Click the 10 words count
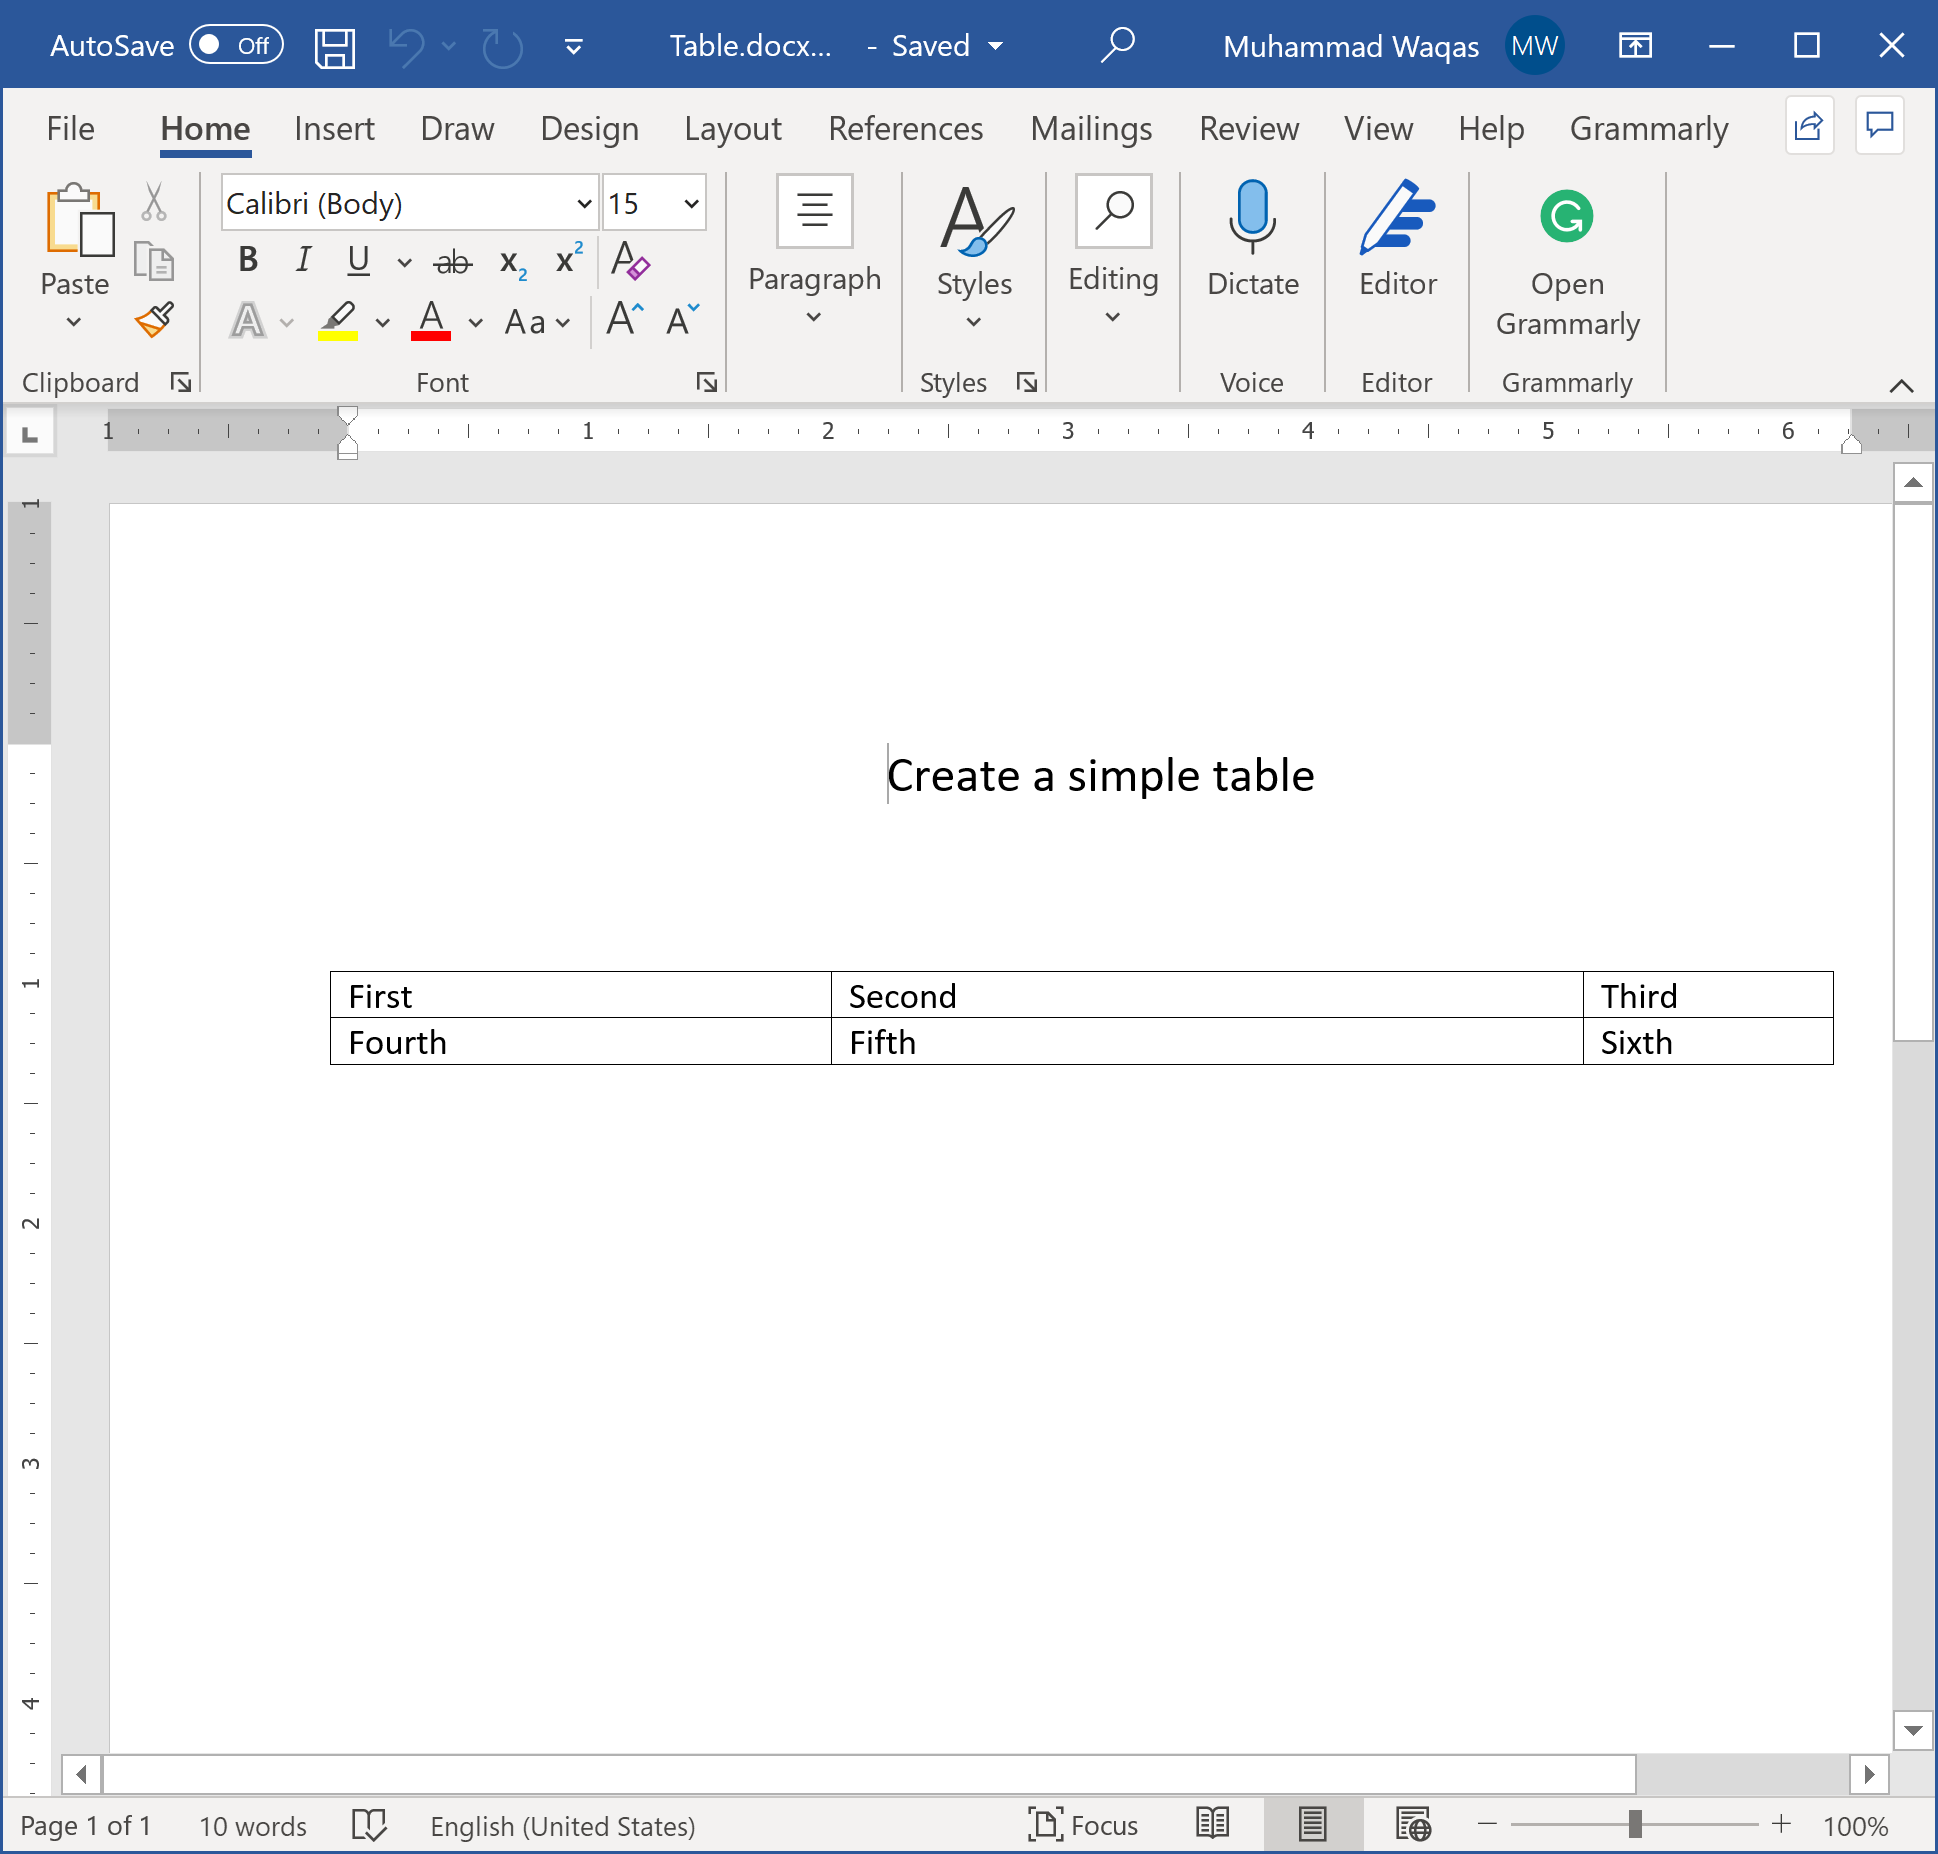This screenshot has height=1854, width=1938. pyautogui.click(x=252, y=1826)
